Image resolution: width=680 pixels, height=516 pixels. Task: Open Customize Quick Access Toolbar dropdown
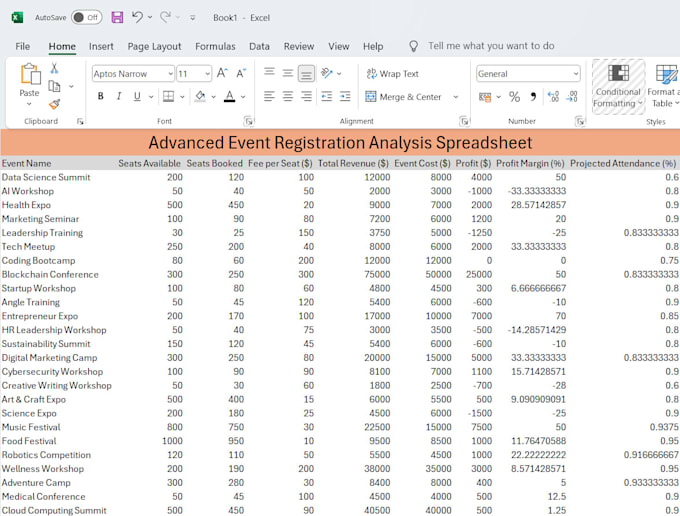193,17
